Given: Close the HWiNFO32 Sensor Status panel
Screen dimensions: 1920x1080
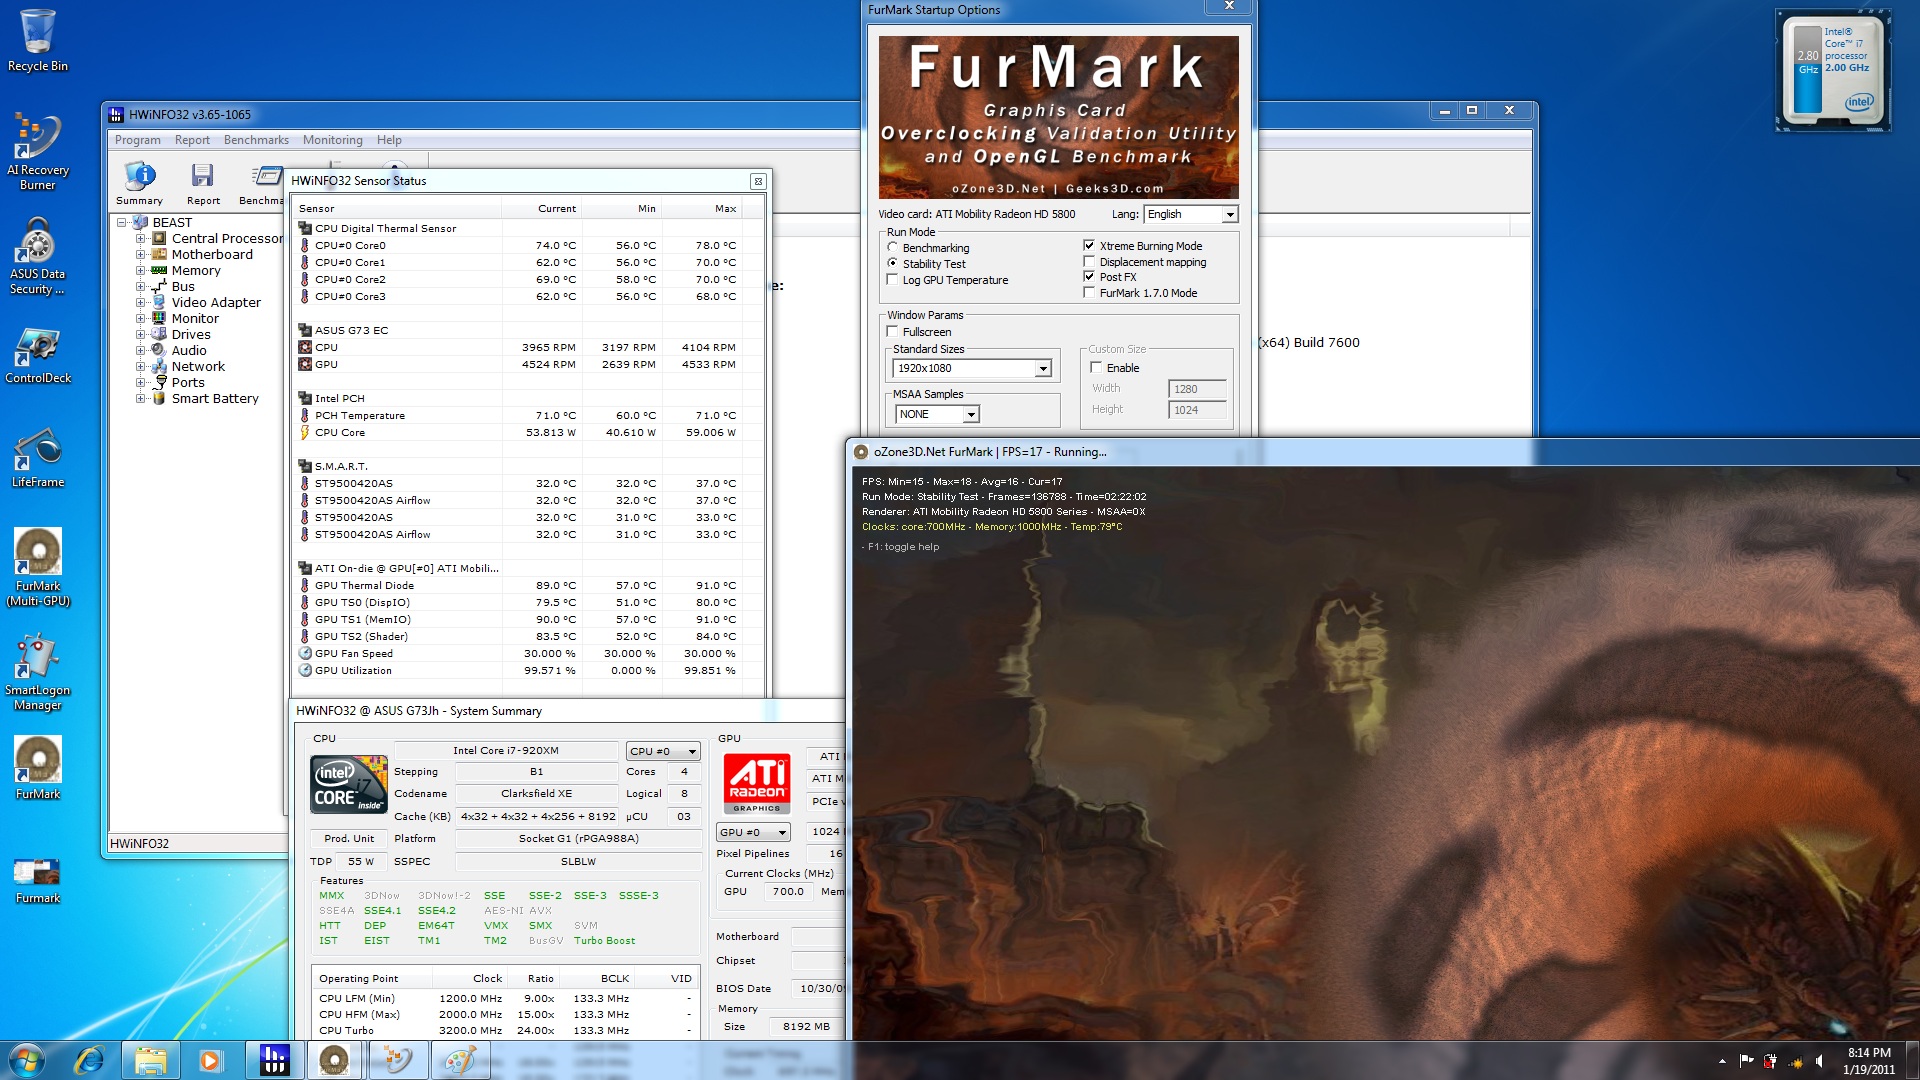Looking at the screenshot, I should [x=758, y=181].
